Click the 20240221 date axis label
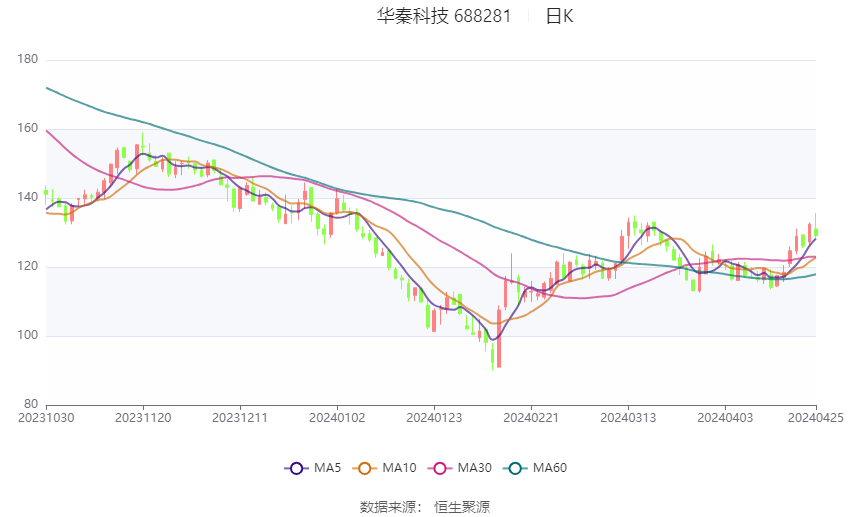 531,417
